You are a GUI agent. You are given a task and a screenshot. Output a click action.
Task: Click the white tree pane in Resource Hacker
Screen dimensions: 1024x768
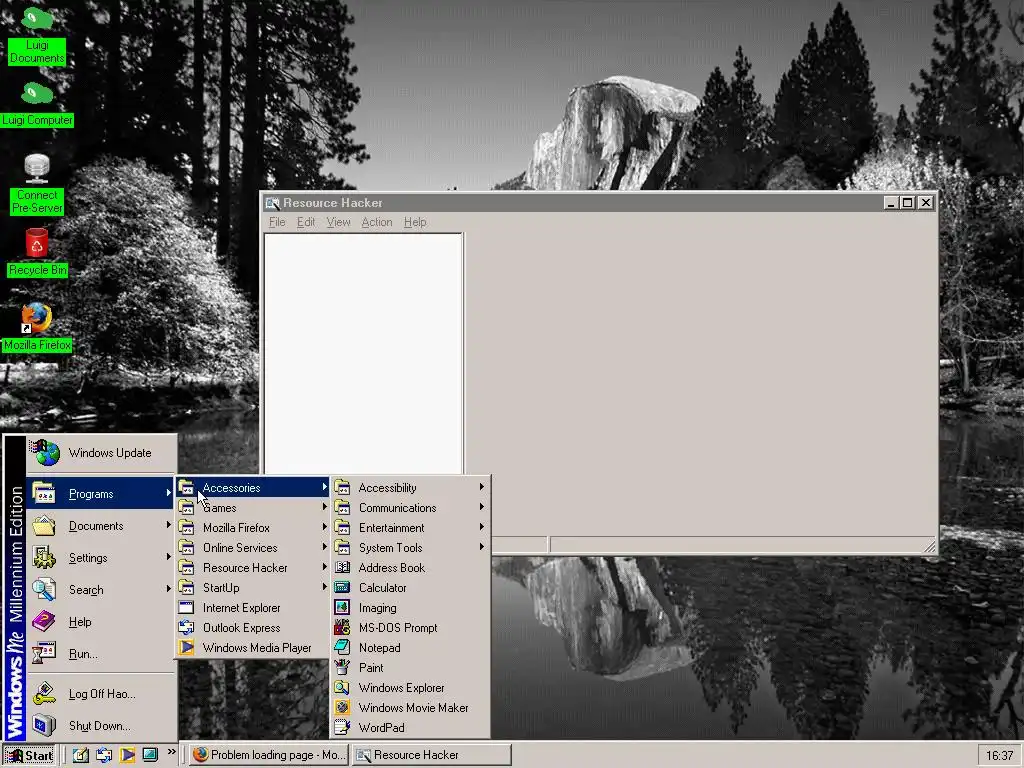[363, 353]
